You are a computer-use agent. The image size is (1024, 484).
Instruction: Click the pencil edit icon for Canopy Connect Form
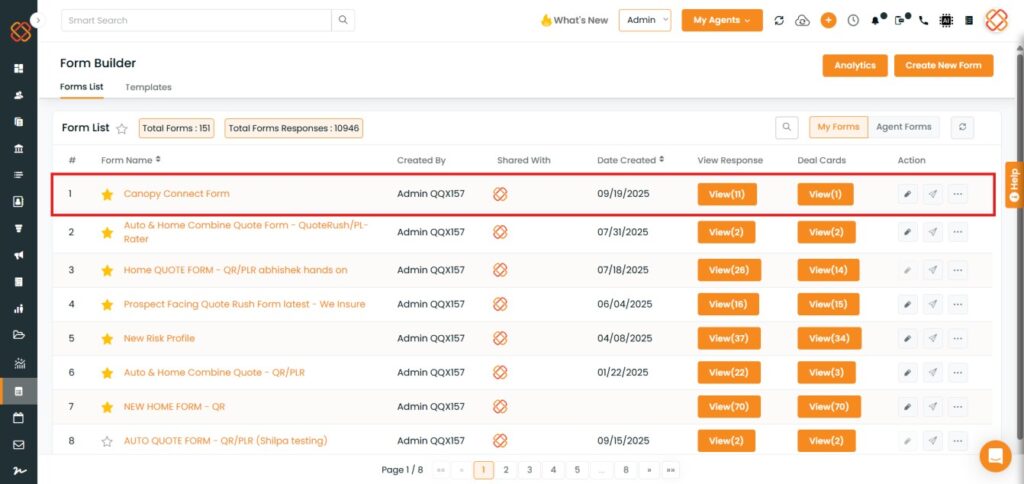[x=907, y=194]
